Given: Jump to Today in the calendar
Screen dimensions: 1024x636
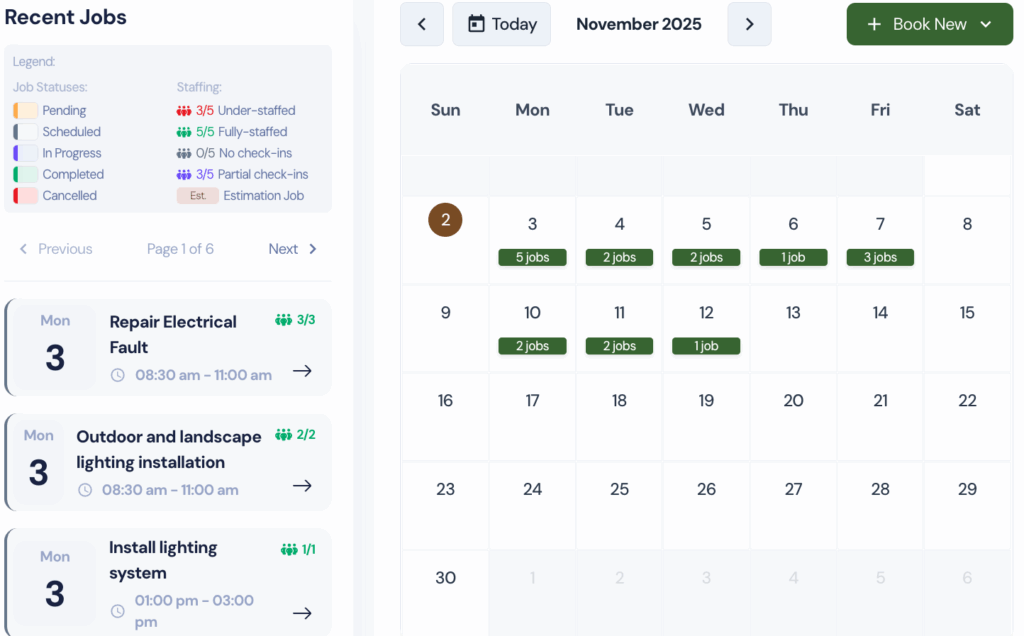Looking at the screenshot, I should [501, 24].
